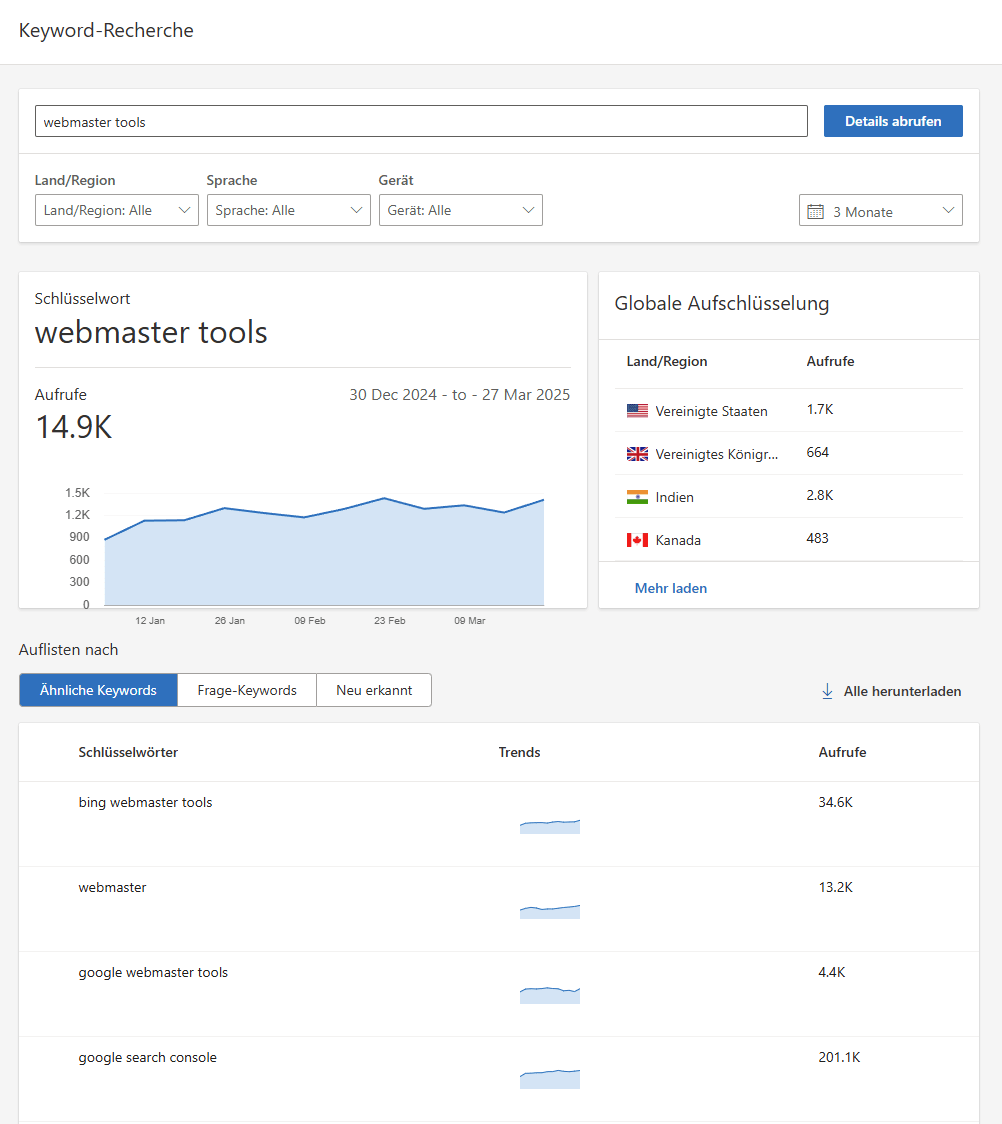Image resolution: width=1002 pixels, height=1124 pixels.
Task: Click the google search console trend sparkline
Action: pyautogui.click(x=550, y=1079)
